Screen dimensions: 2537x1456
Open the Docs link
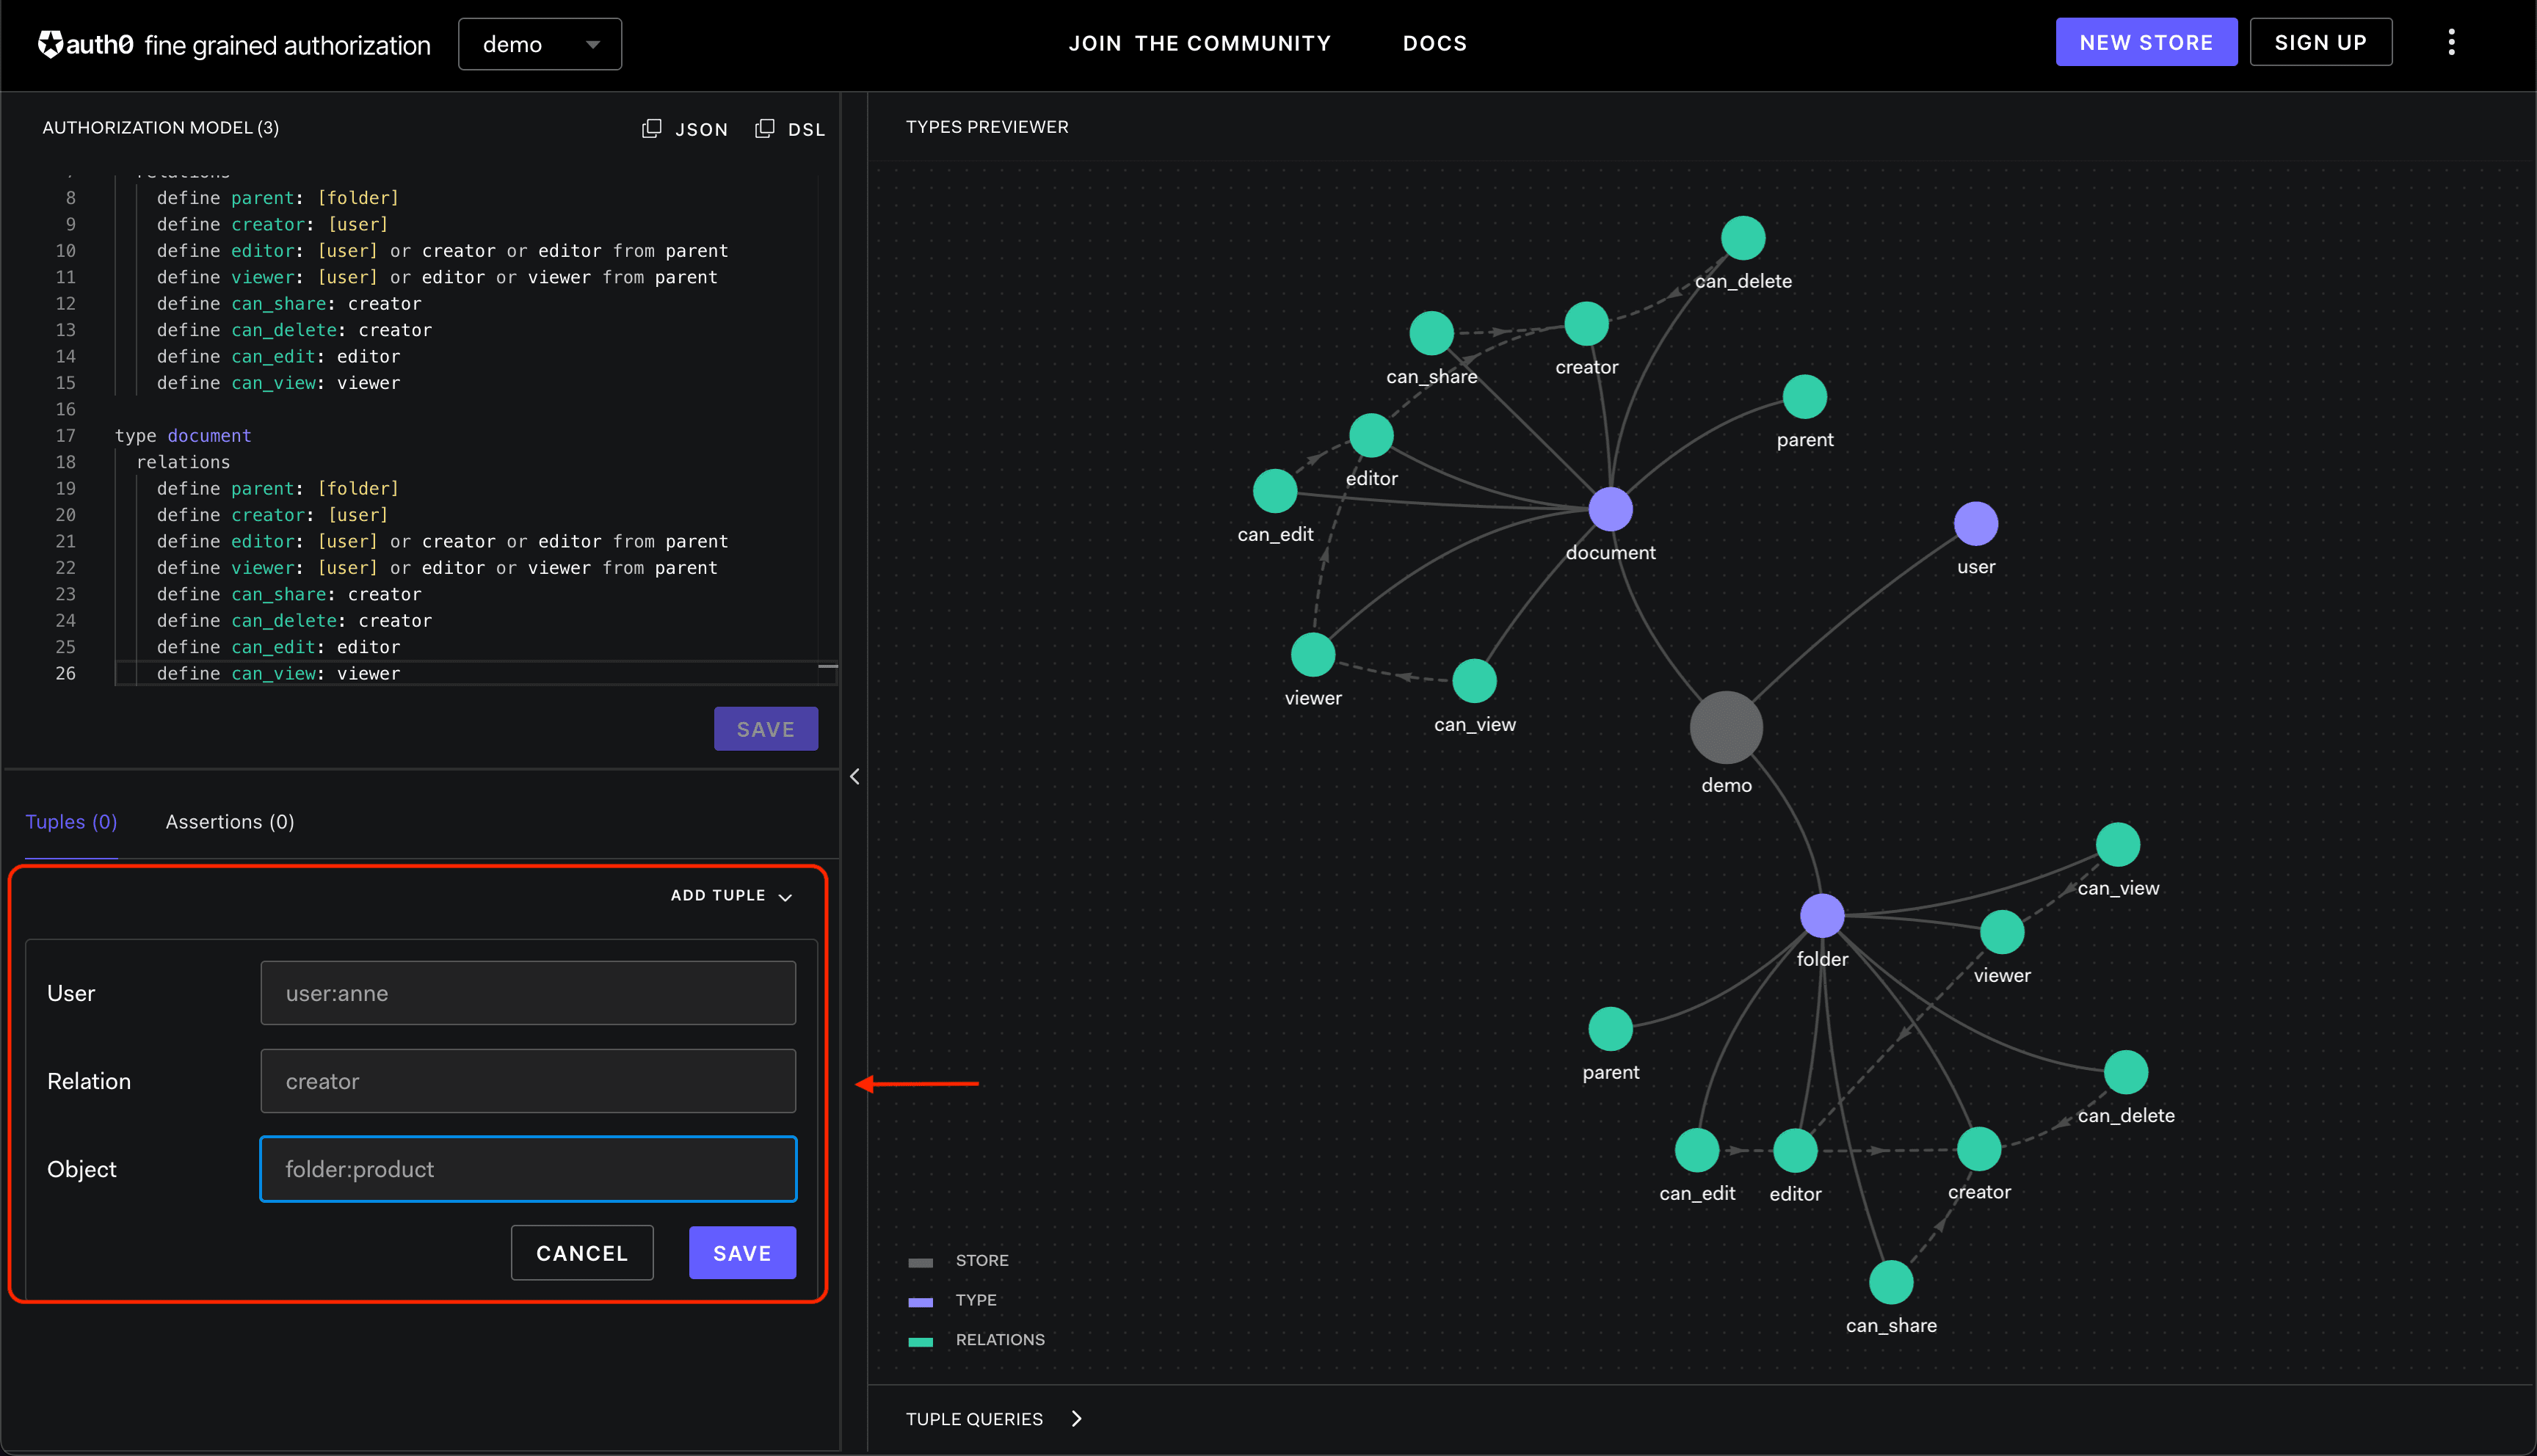[1435, 43]
